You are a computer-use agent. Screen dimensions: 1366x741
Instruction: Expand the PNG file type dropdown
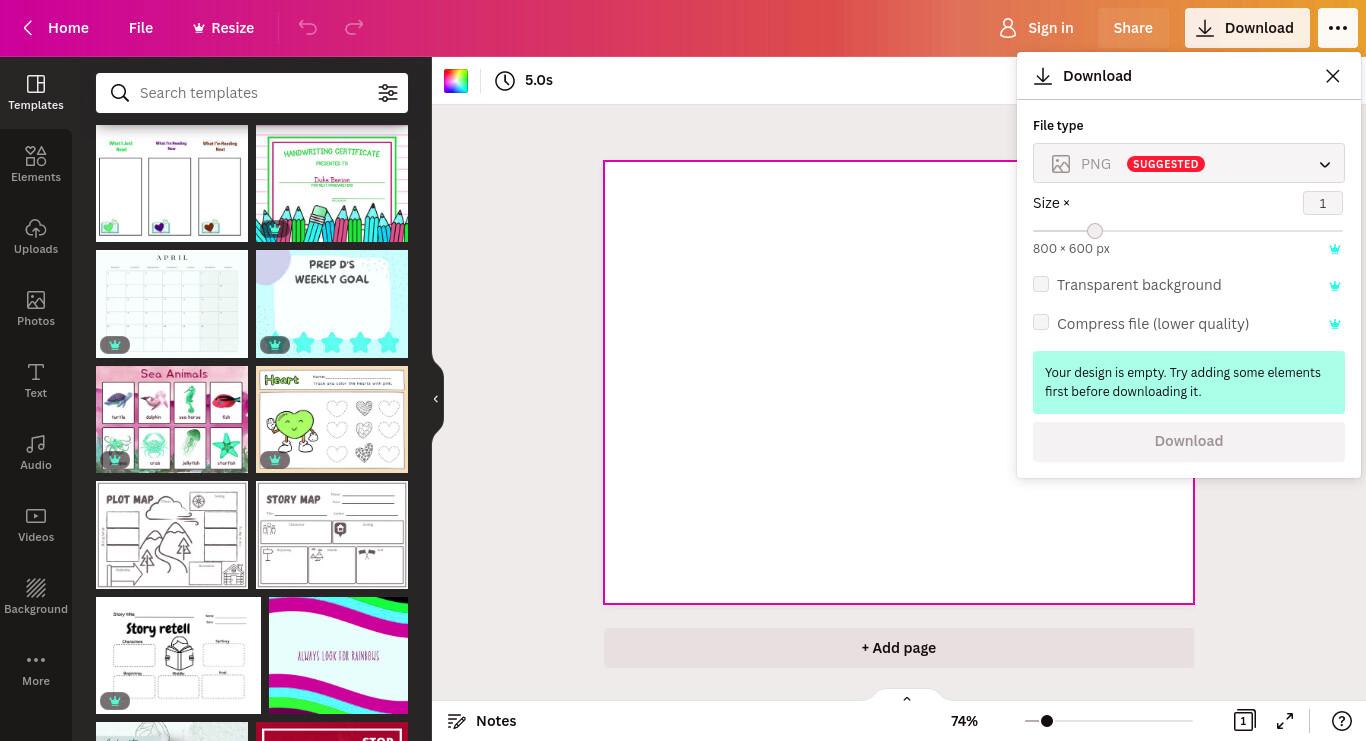[1189, 163]
